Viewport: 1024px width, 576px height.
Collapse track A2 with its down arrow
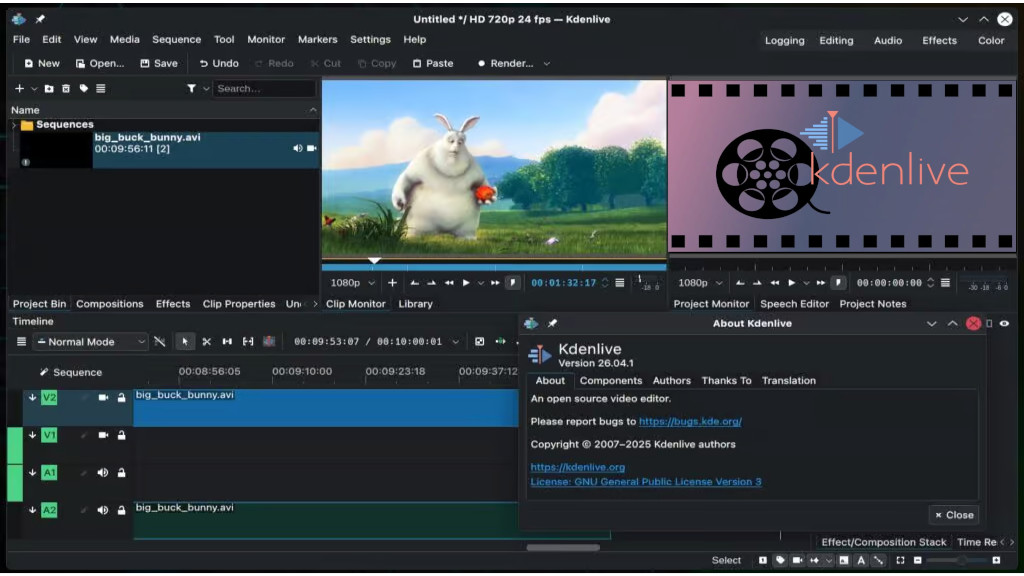pyautogui.click(x=32, y=510)
